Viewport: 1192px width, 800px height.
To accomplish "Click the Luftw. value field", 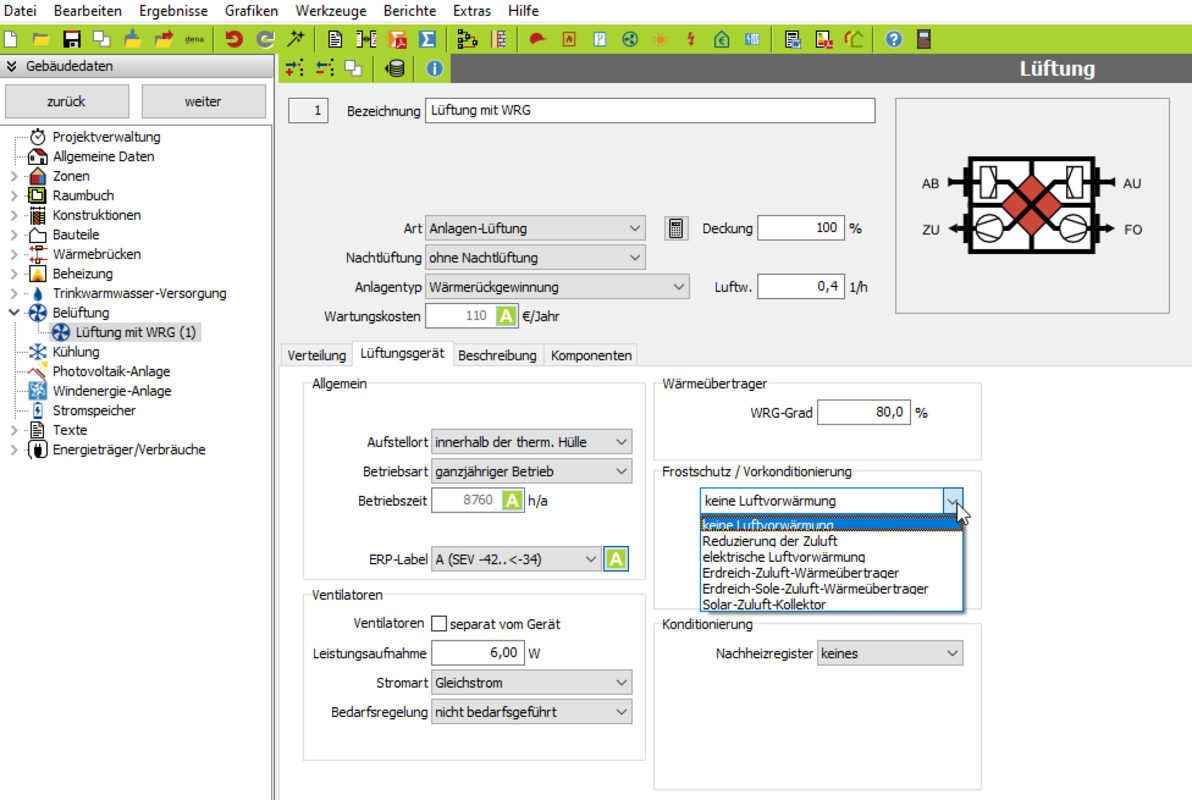I will pyautogui.click(x=800, y=287).
